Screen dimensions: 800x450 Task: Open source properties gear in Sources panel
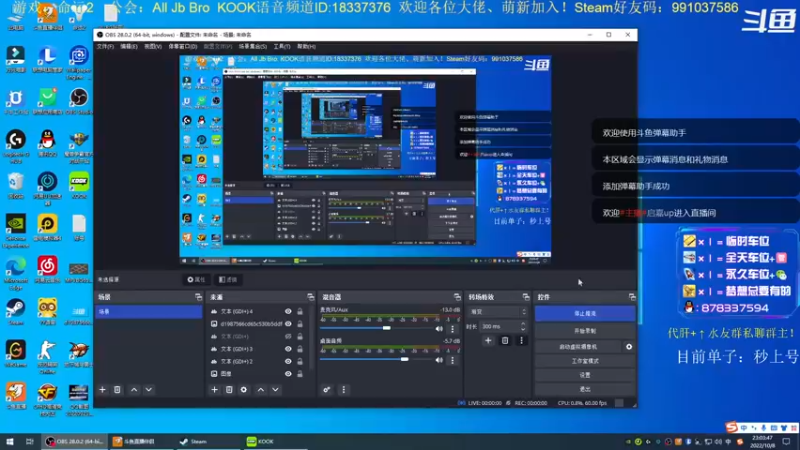click(244, 390)
